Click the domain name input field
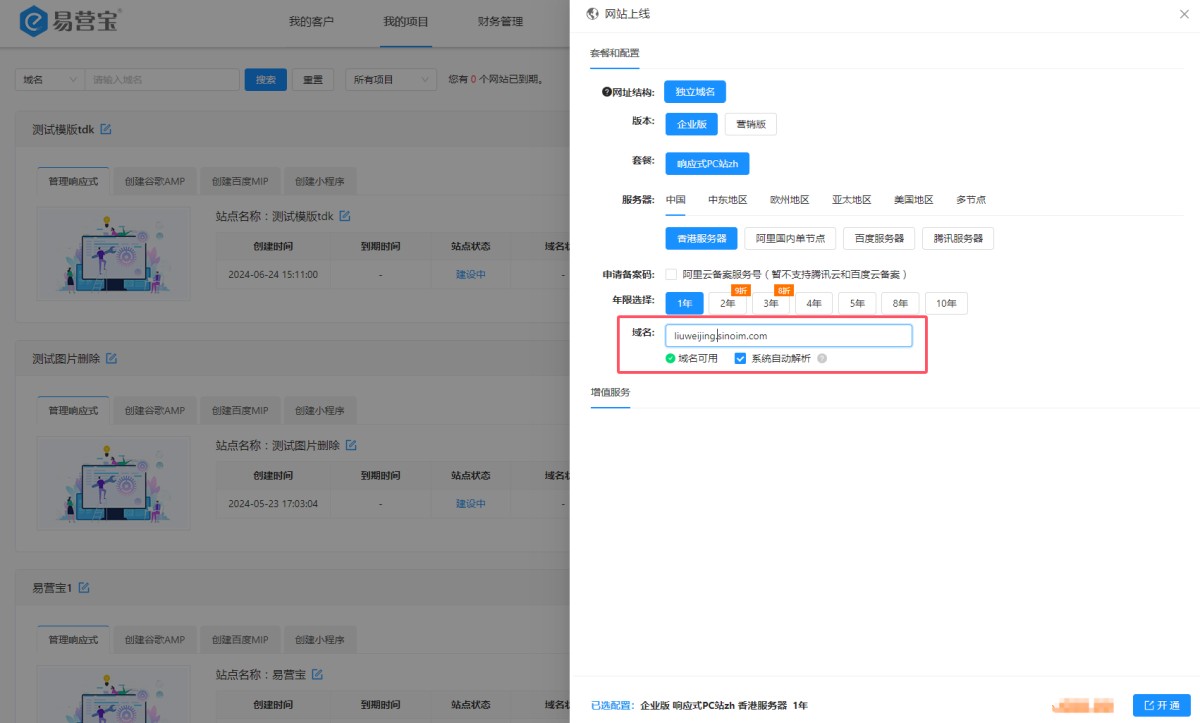The height and width of the screenshot is (723, 1200). point(788,336)
